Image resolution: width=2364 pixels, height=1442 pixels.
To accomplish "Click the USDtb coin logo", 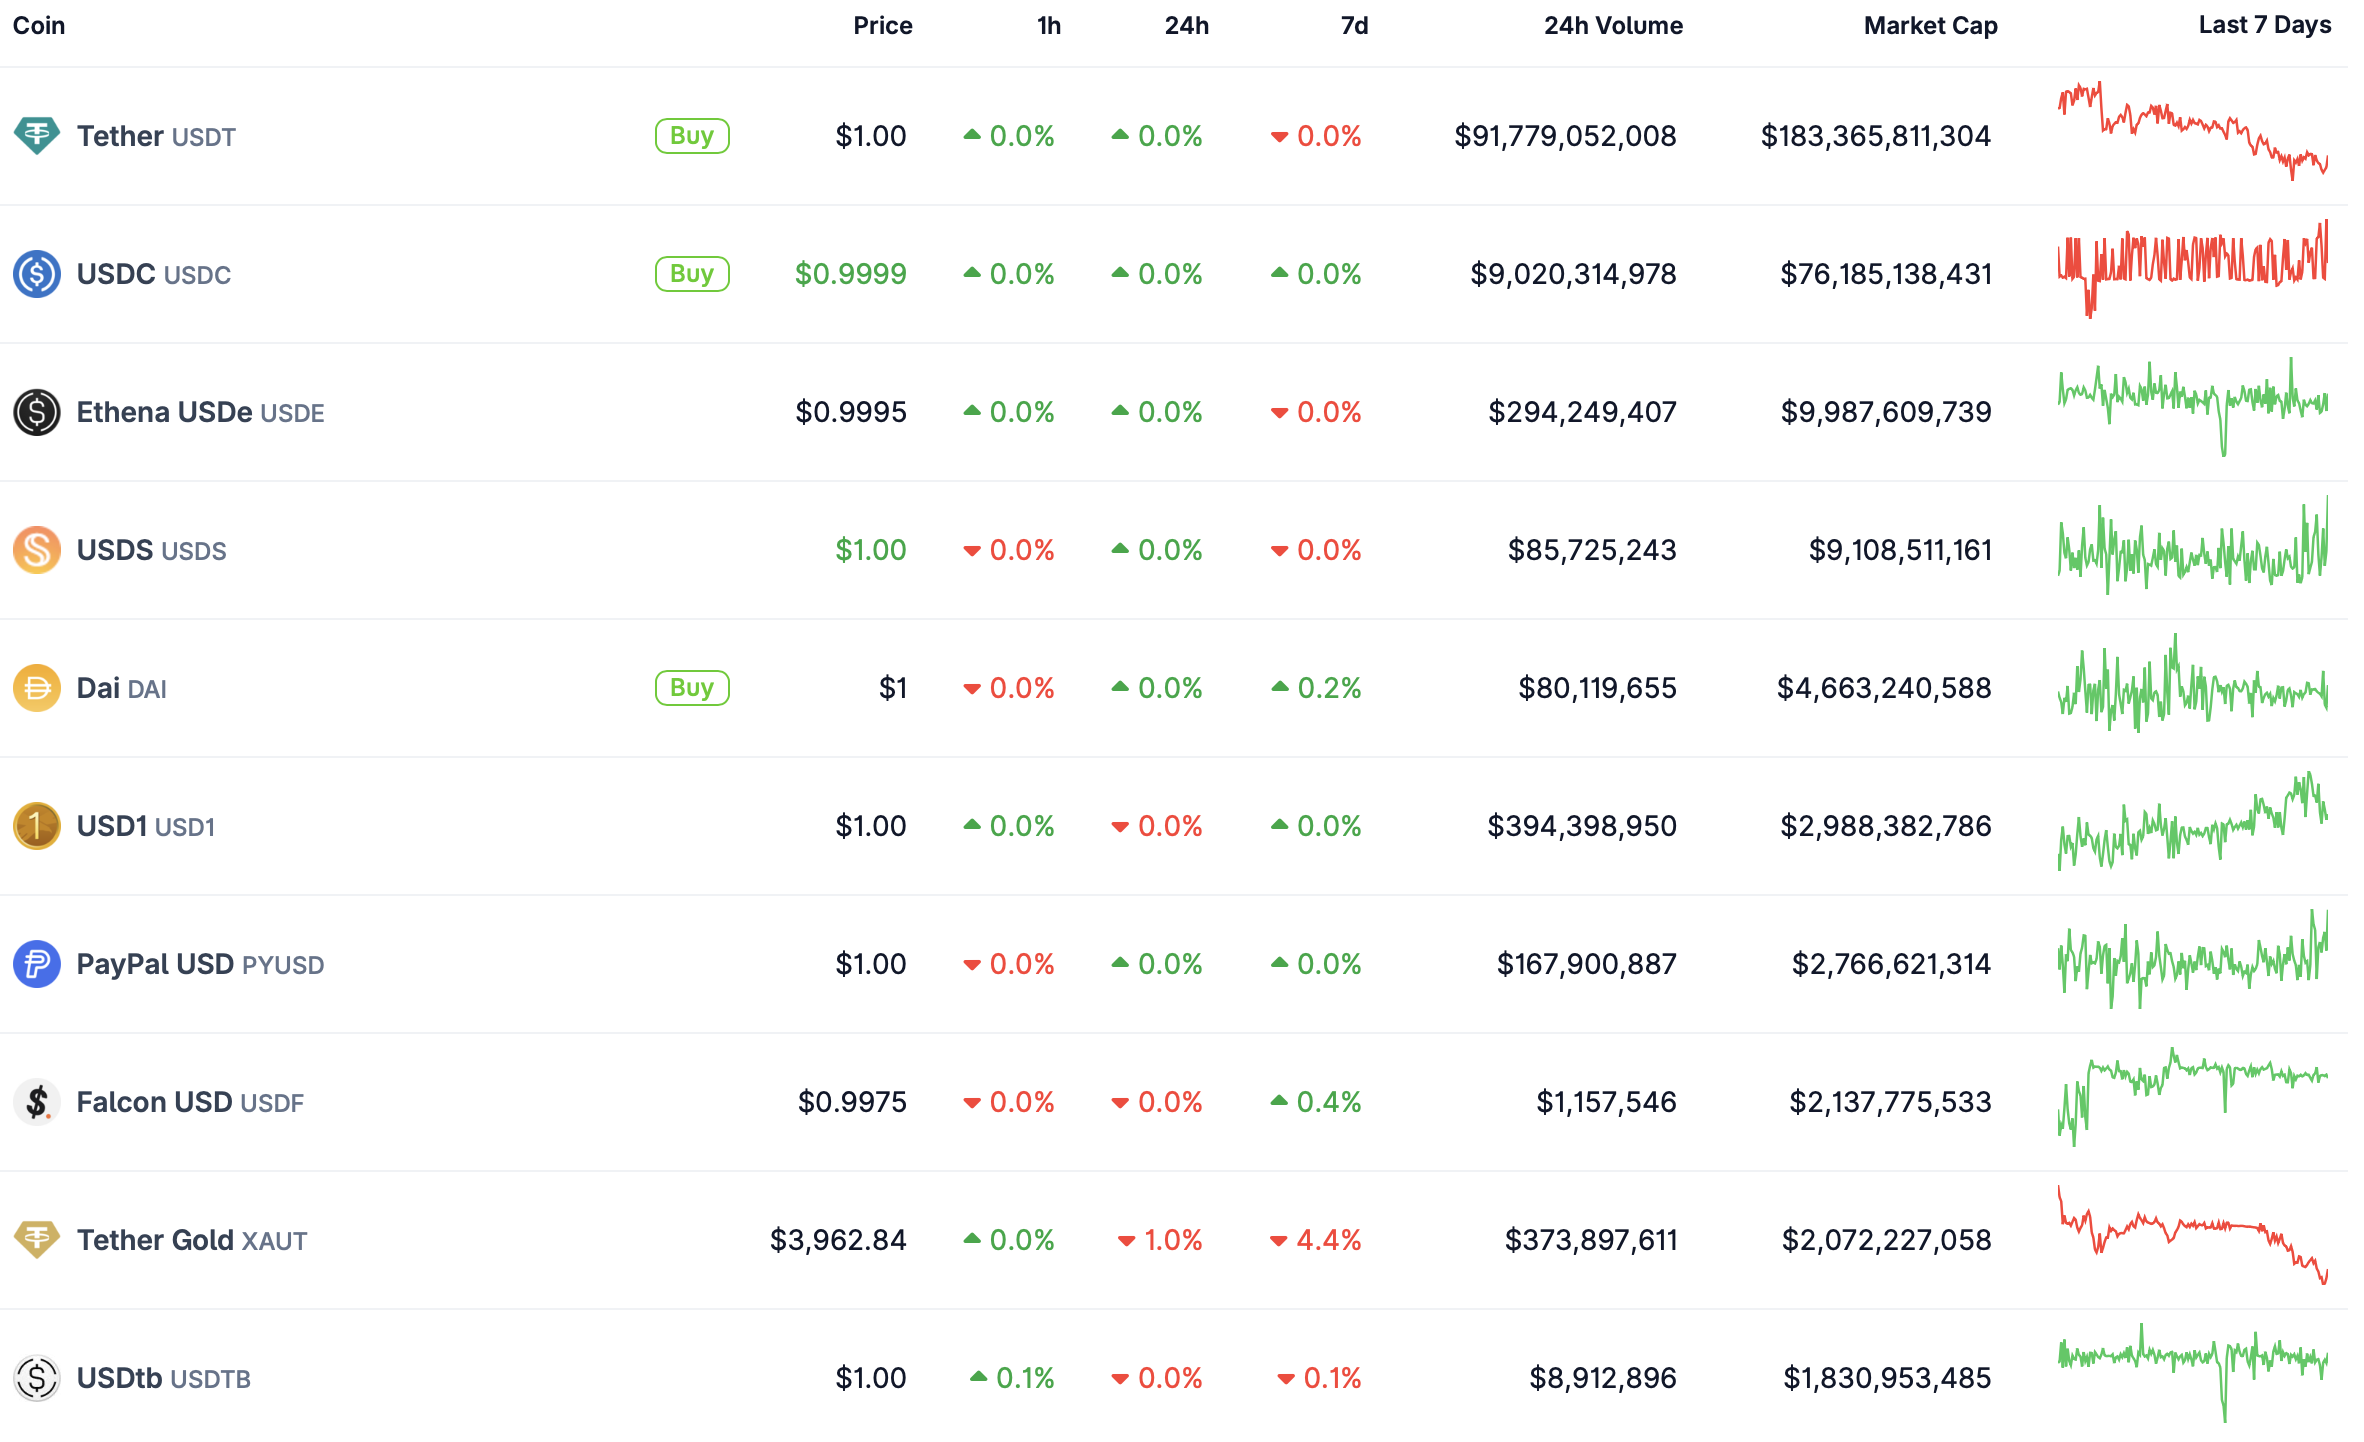I will coord(38,1378).
